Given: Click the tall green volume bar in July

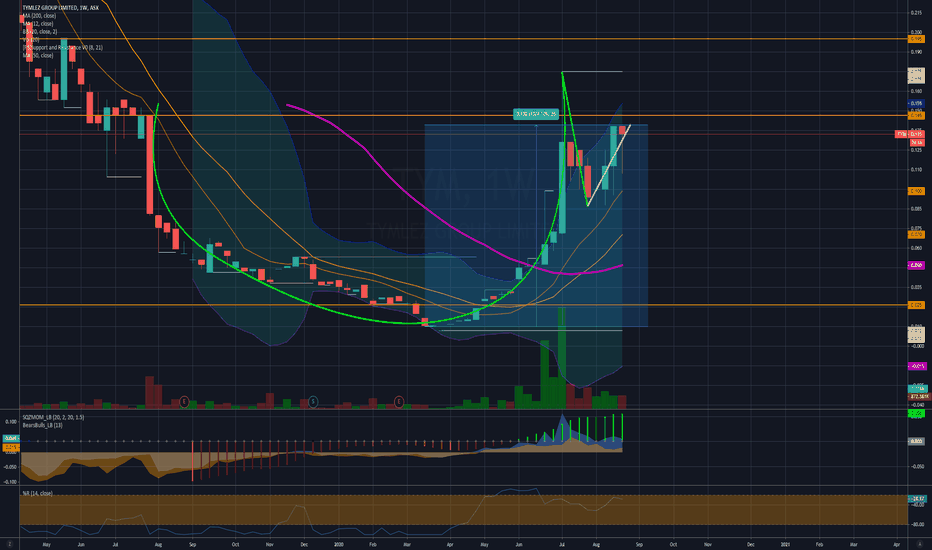Looking at the screenshot, I should (561, 357).
